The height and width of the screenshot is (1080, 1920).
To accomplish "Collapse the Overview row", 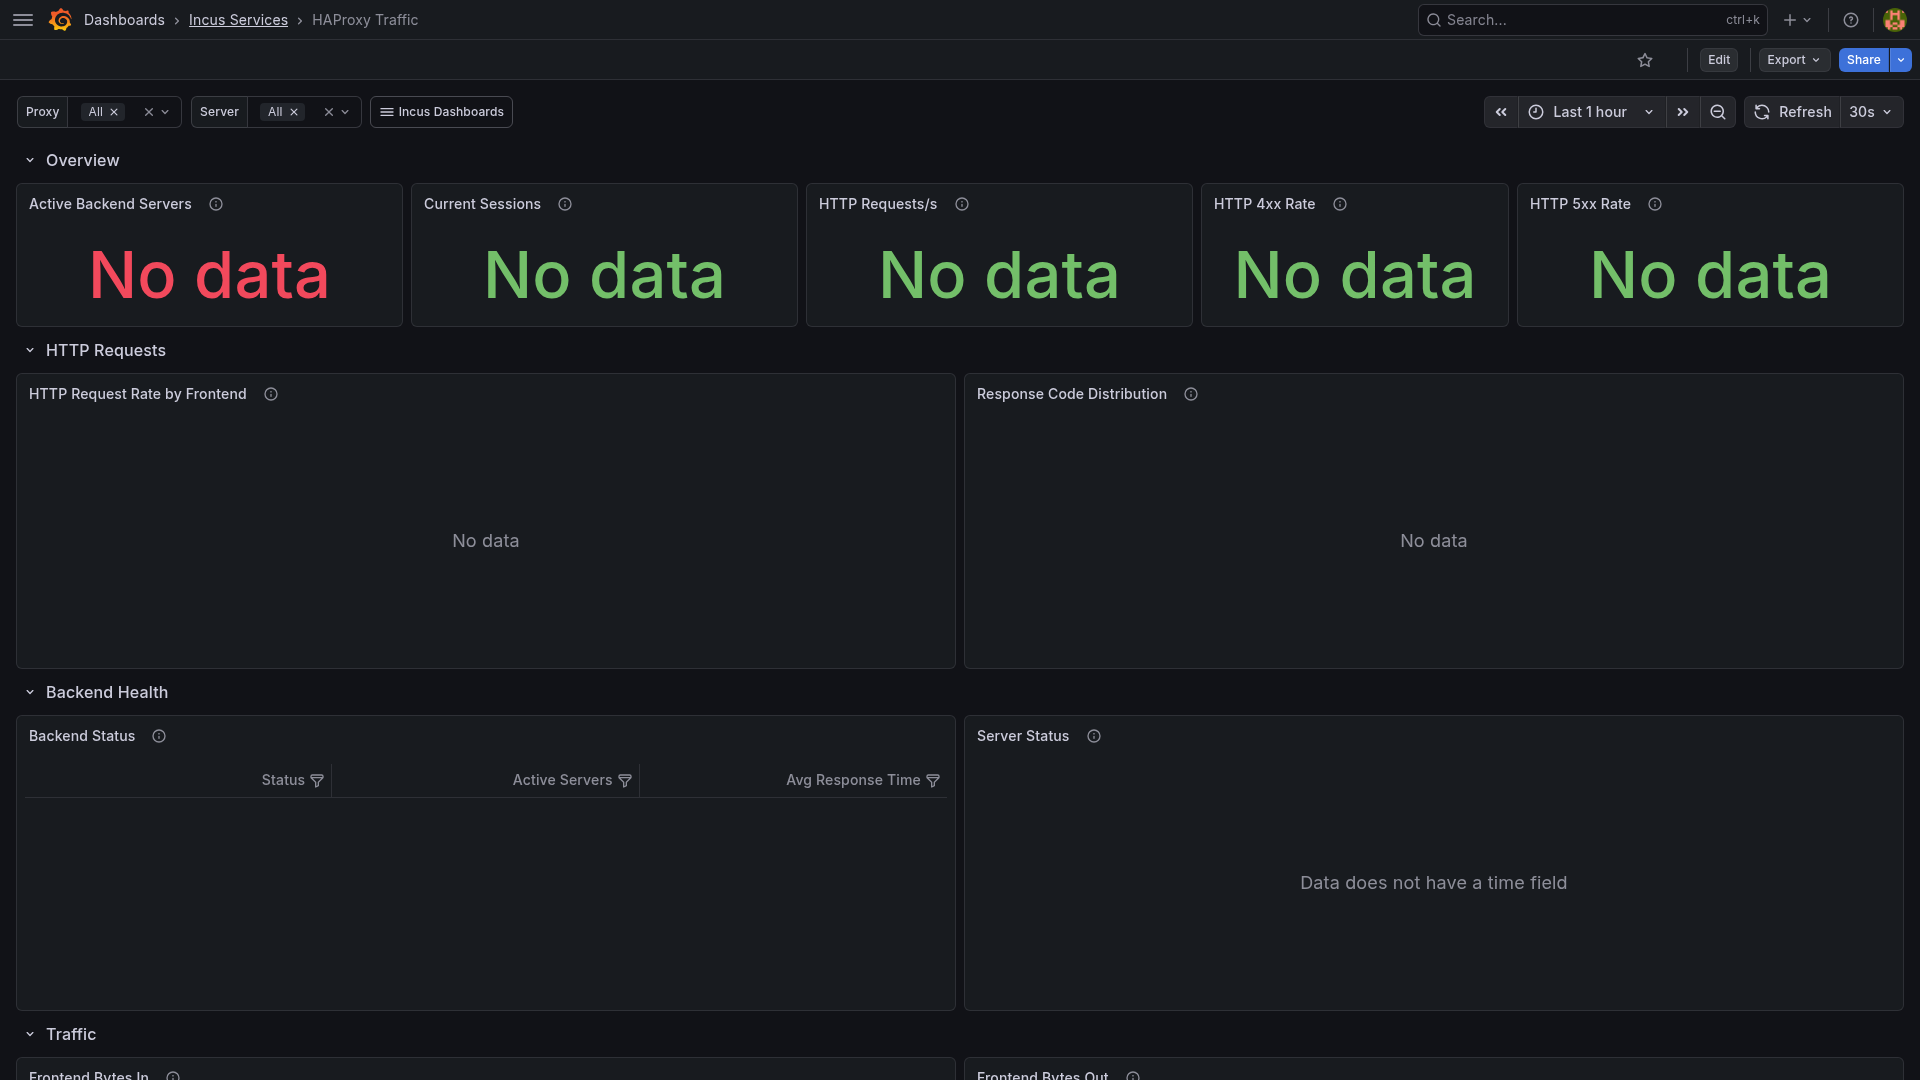I will point(30,161).
